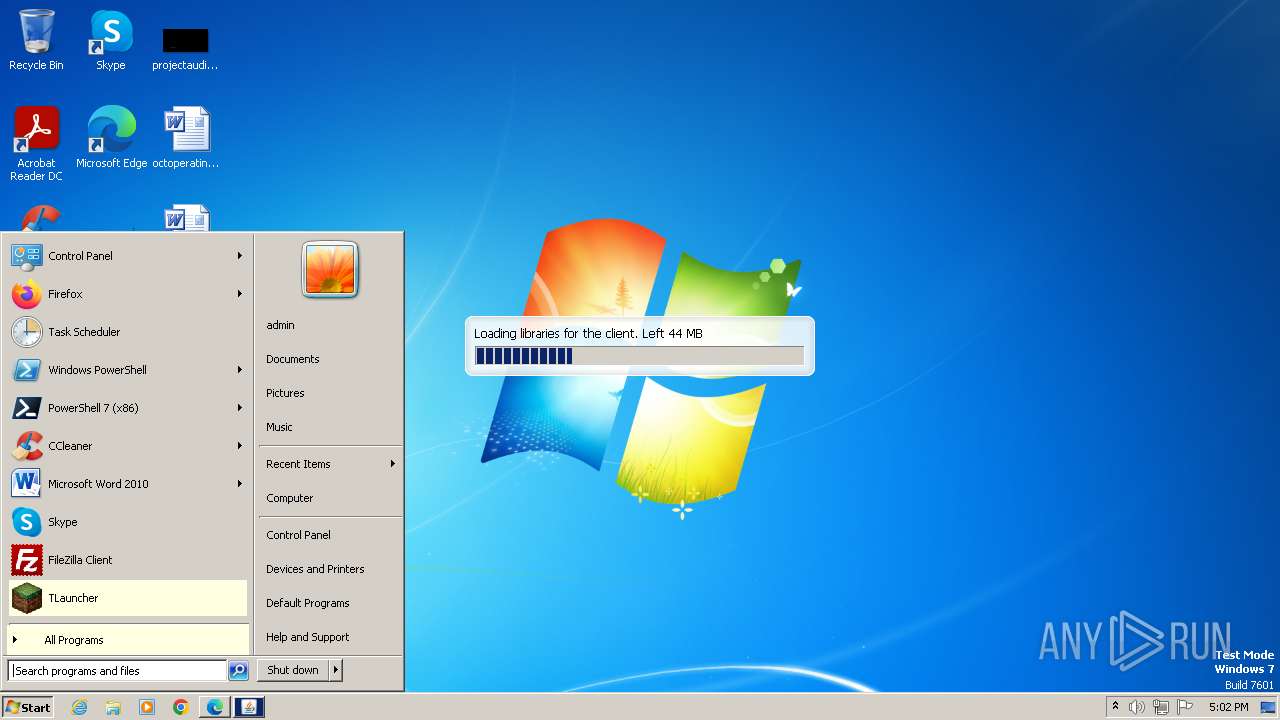The image size is (1280, 720).
Task: Launch Acrobat Reader DC from the desktop
Action: tap(36, 143)
